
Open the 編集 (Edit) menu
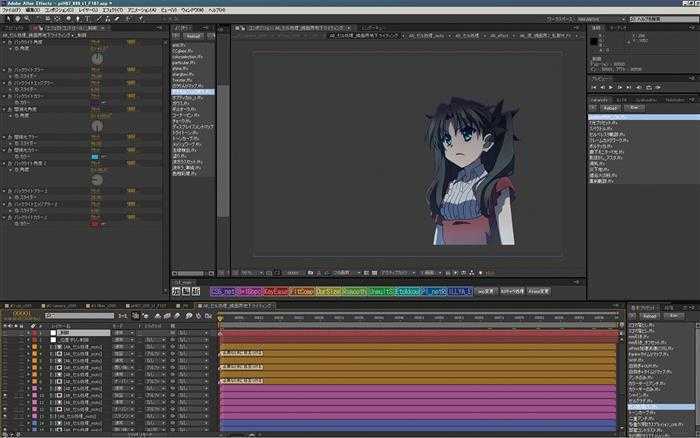[33, 10]
